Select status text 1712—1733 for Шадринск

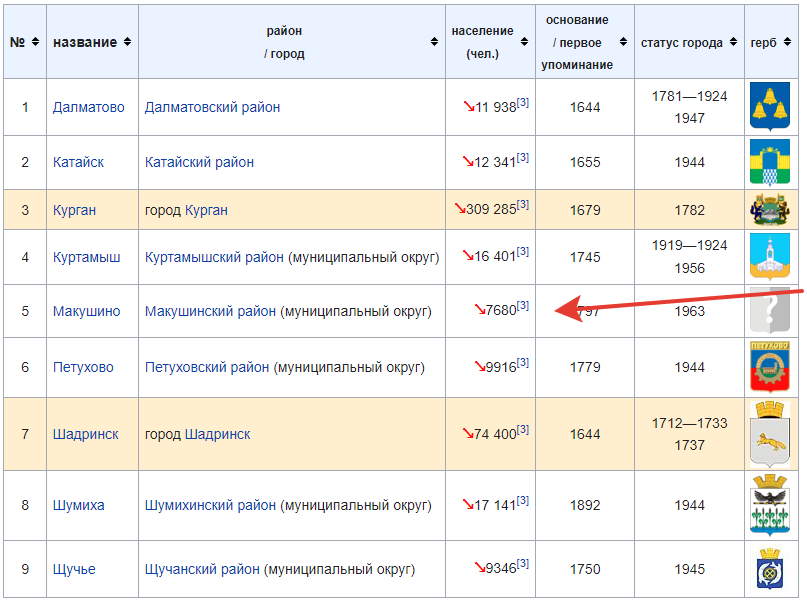(690, 423)
